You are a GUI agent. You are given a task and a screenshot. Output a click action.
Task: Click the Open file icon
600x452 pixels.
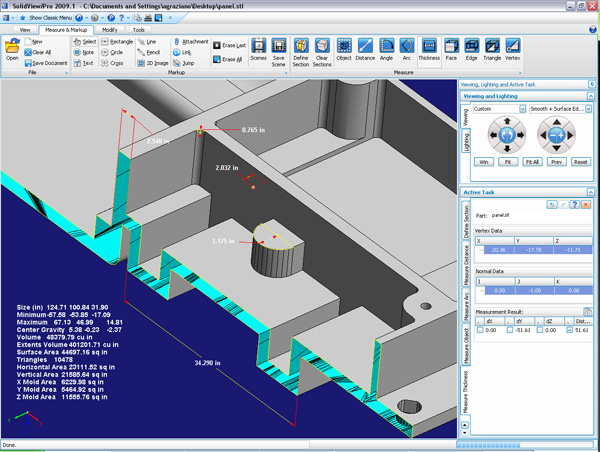pyautogui.click(x=12, y=49)
